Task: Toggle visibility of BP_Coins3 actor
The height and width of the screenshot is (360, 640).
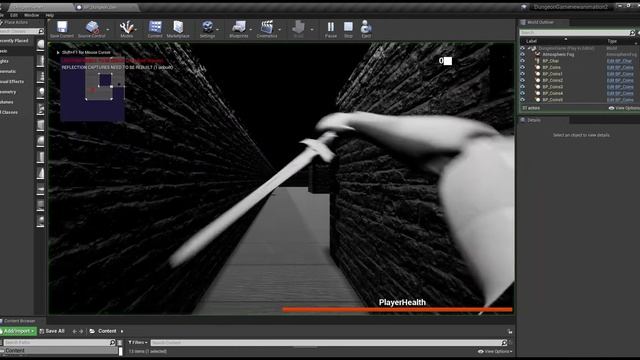Action: tap(522, 87)
